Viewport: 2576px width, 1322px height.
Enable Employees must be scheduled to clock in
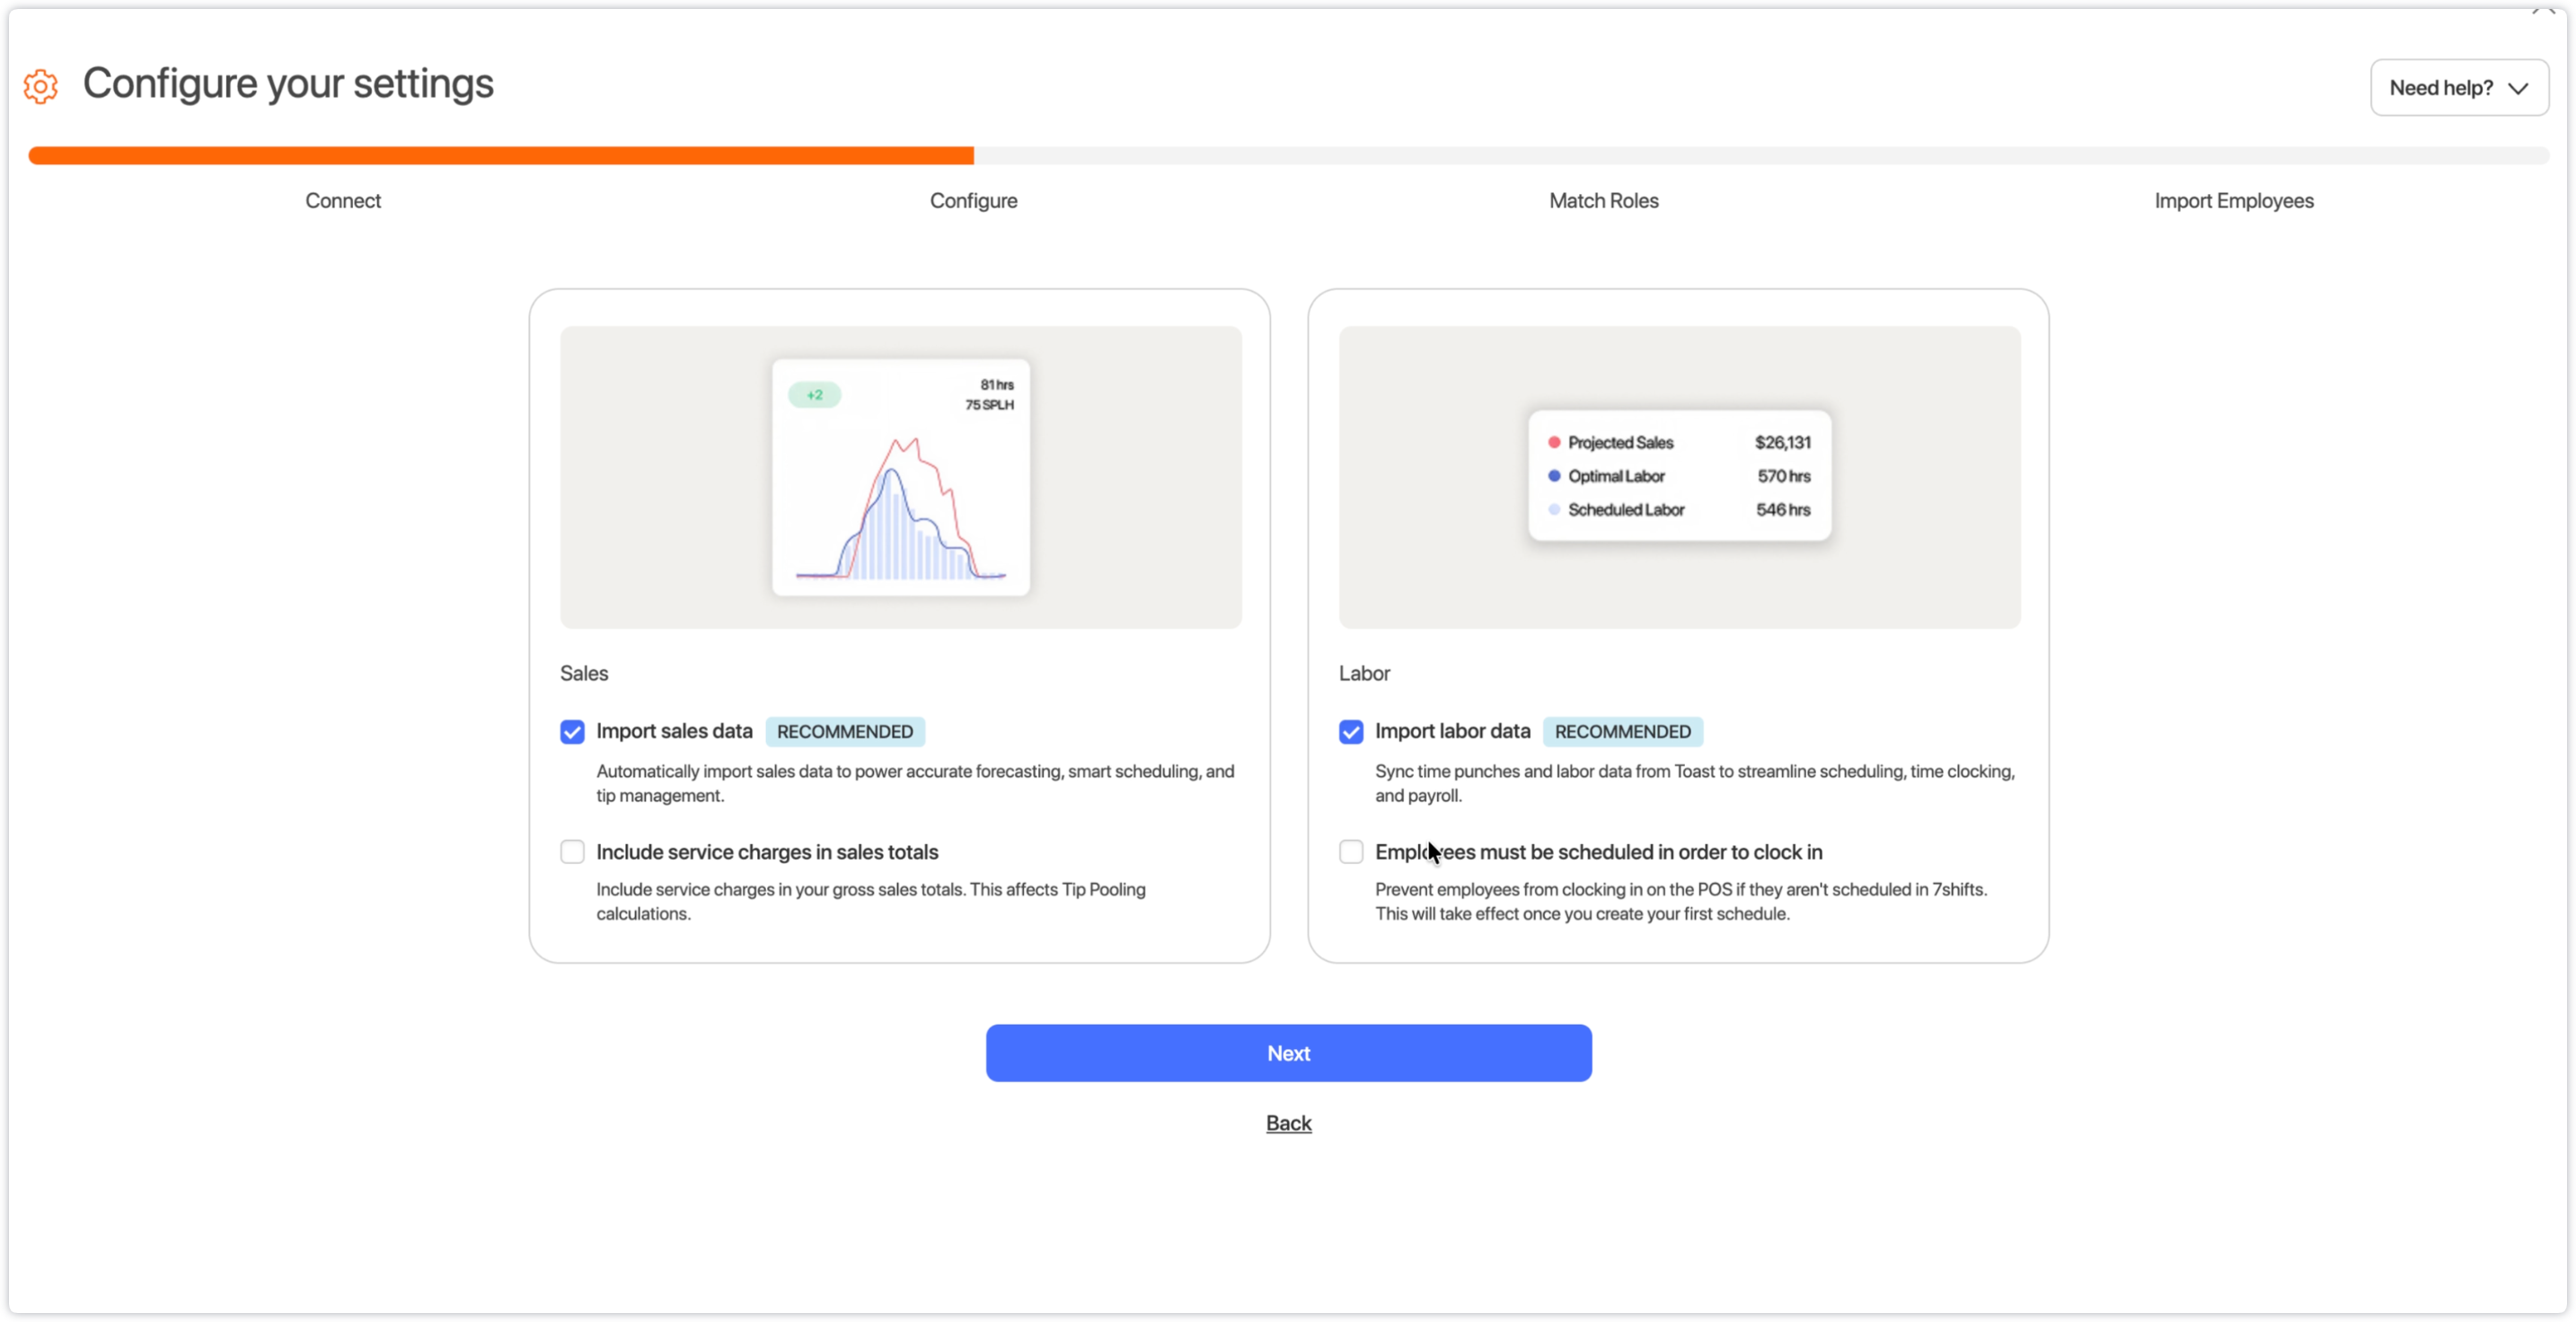pos(1350,852)
